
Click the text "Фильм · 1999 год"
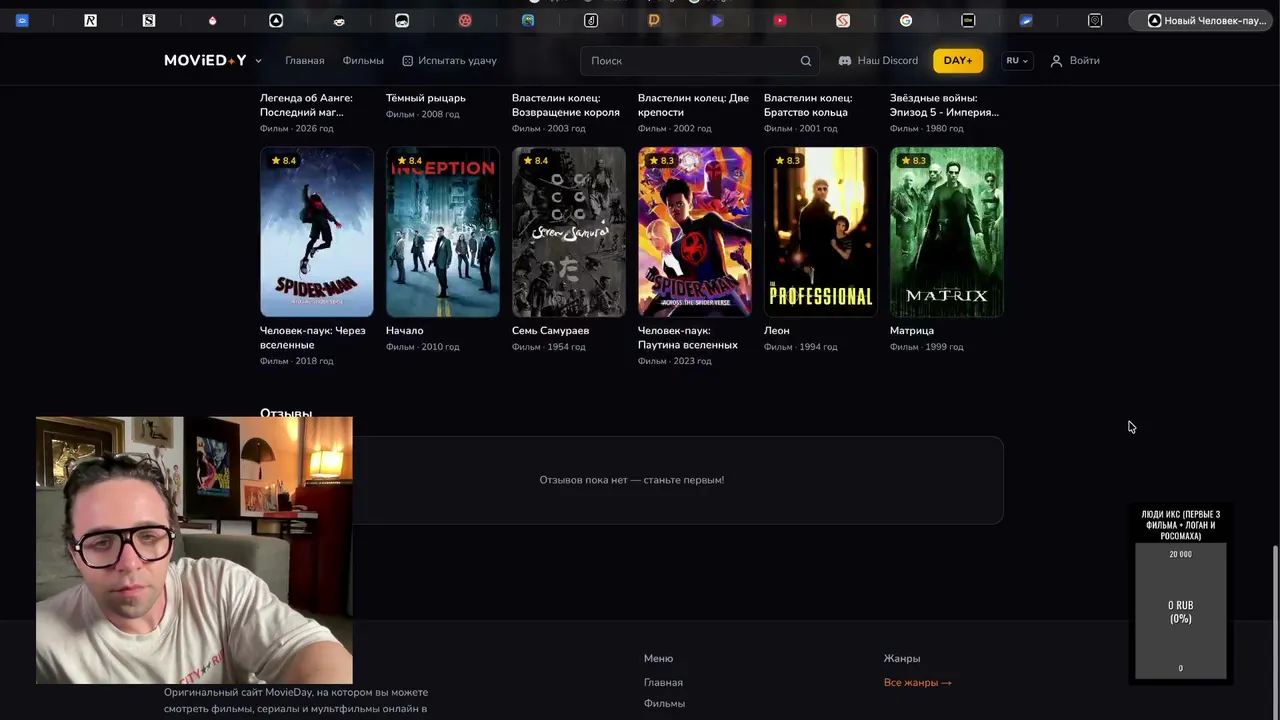[x=927, y=347]
